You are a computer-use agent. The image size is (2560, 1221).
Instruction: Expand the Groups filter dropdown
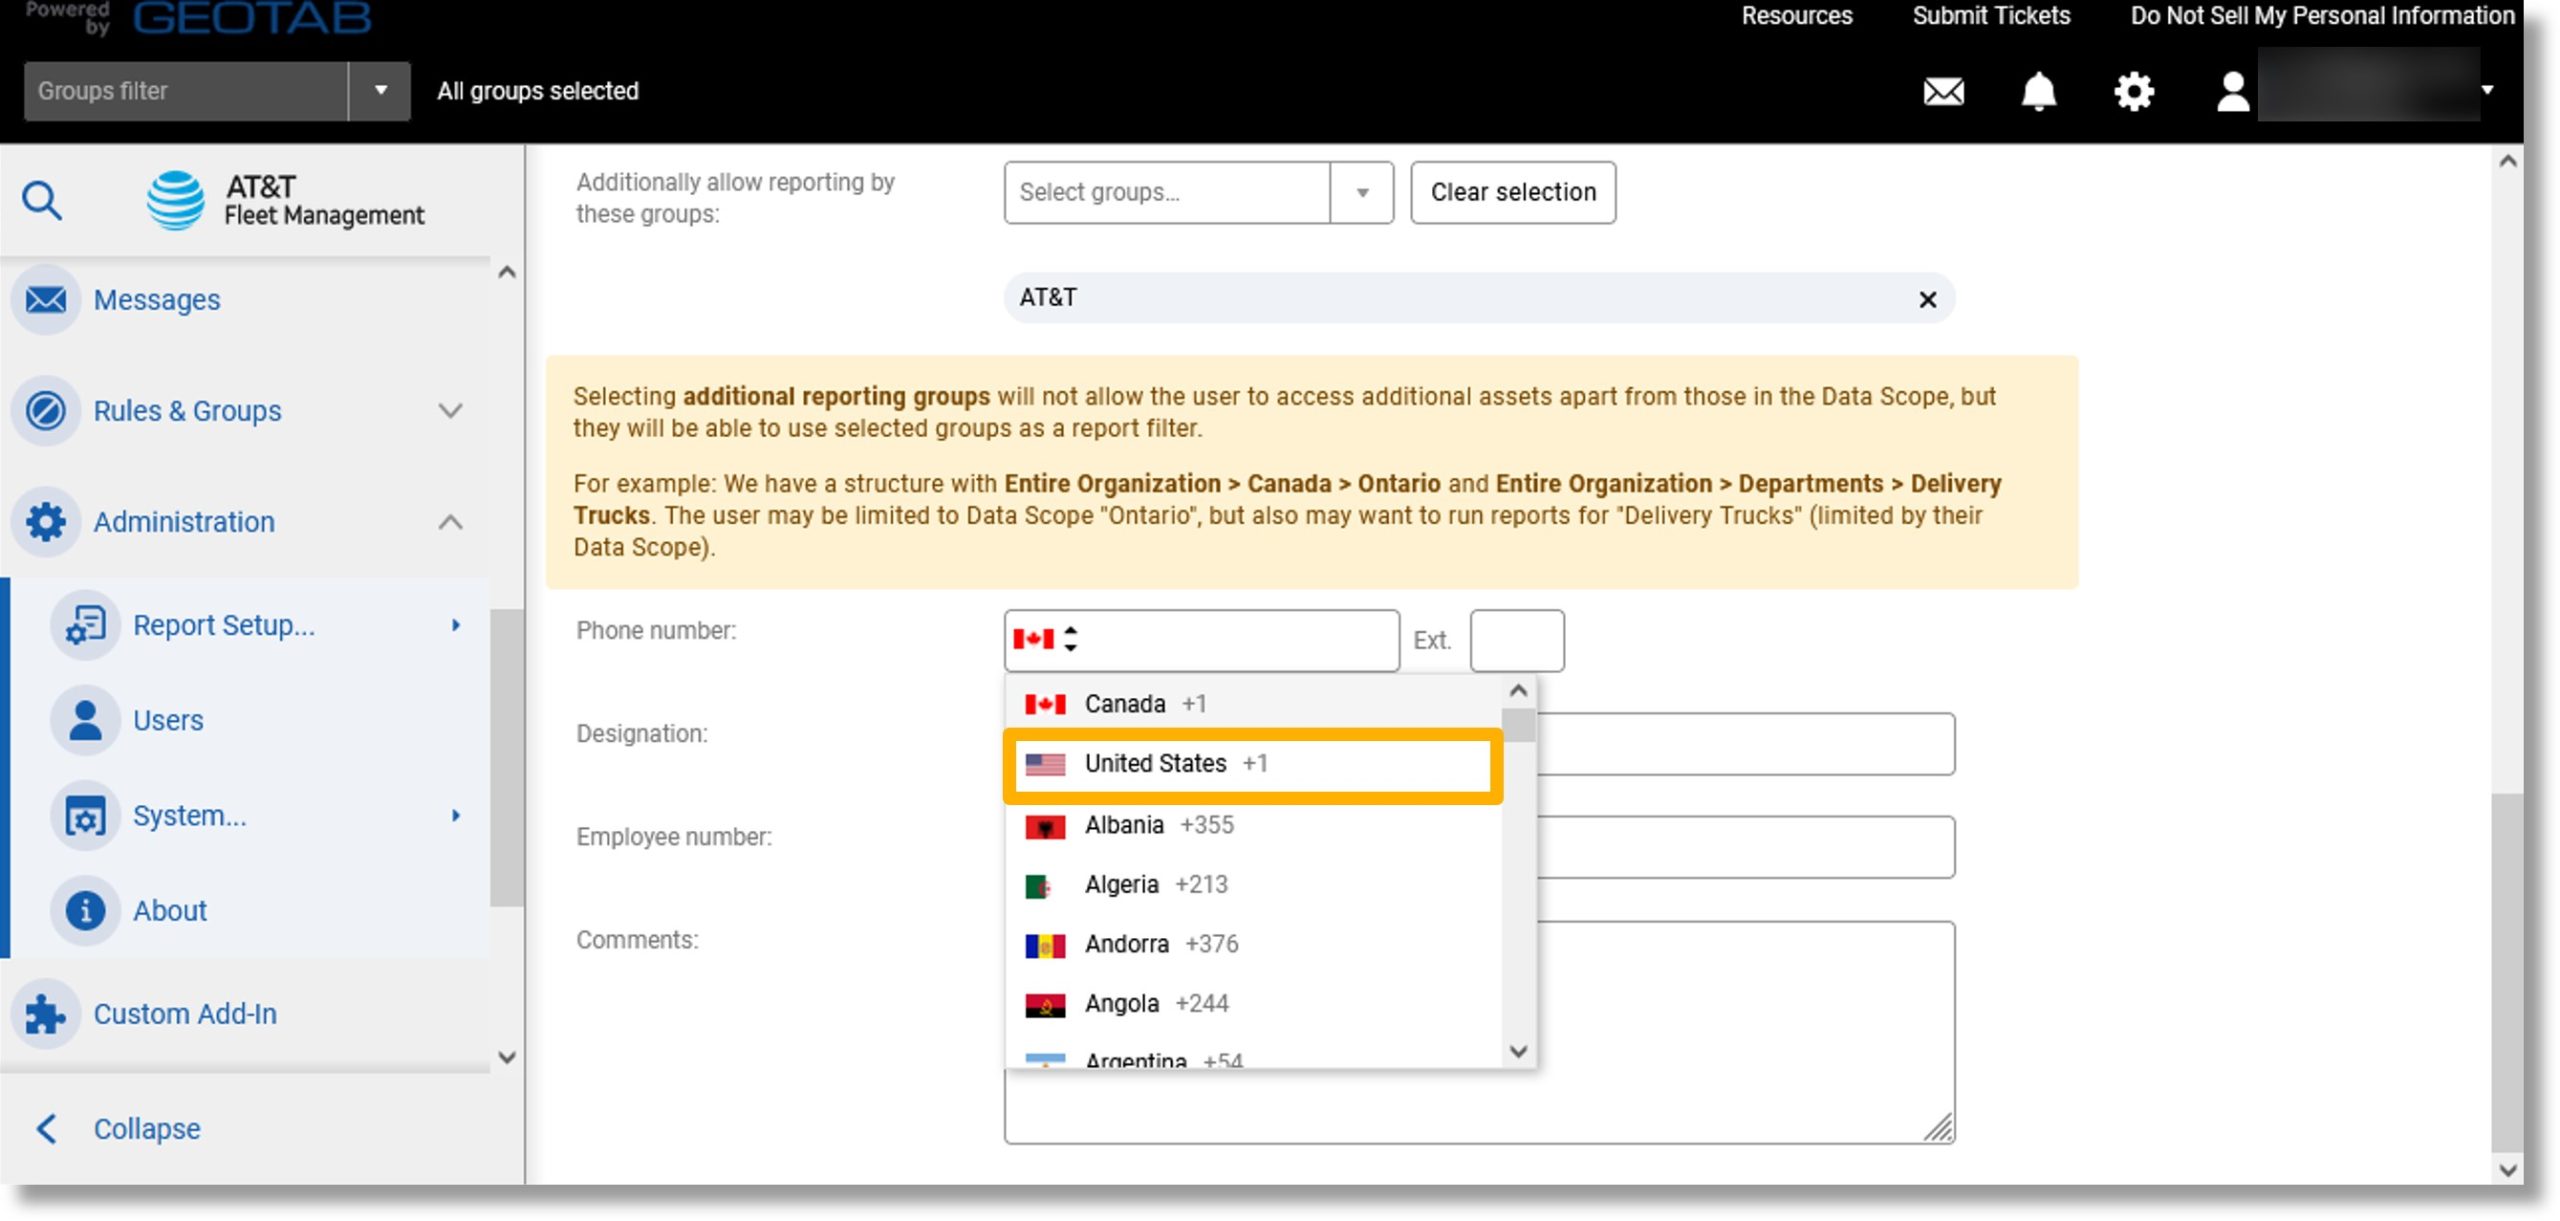coord(379,90)
